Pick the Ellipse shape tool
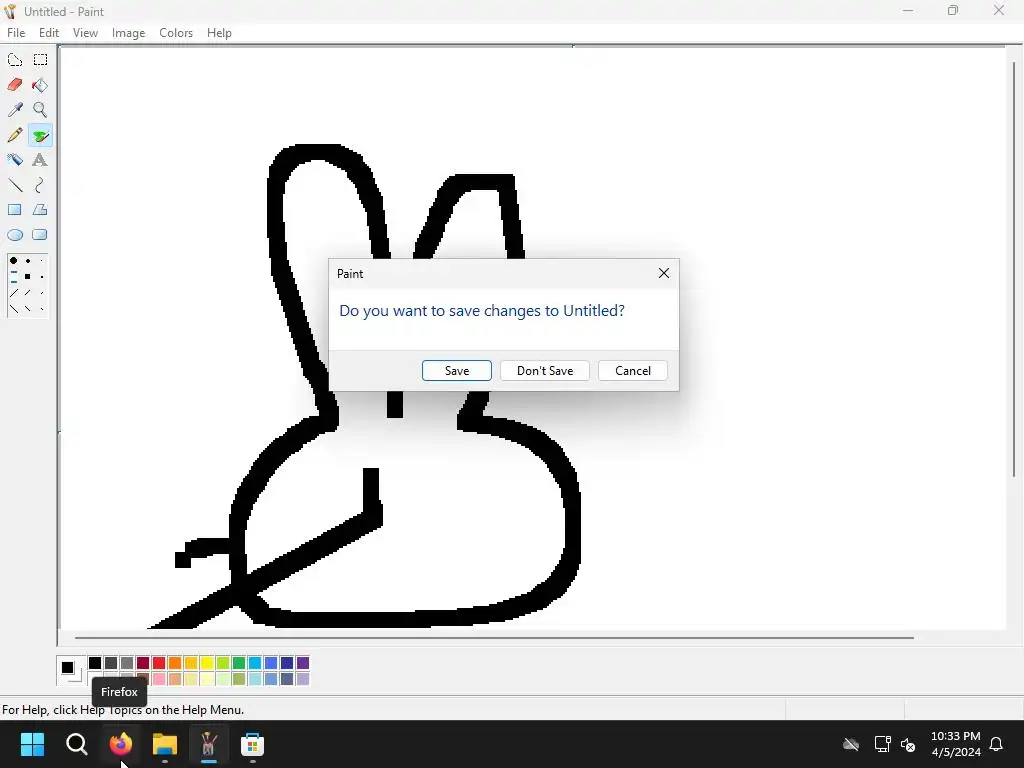The width and height of the screenshot is (1024, 768). (15, 235)
